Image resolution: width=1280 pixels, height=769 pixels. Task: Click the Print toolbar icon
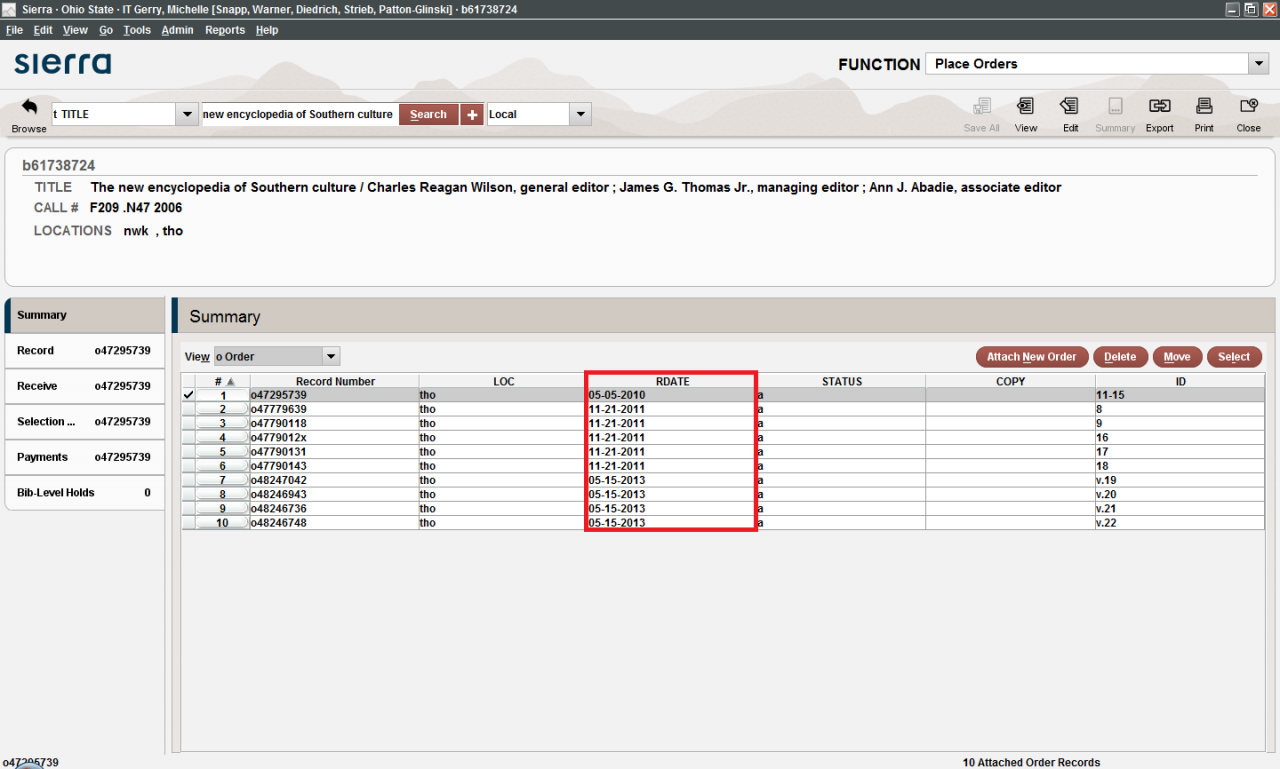pyautogui.click(x=1204, y=106)
